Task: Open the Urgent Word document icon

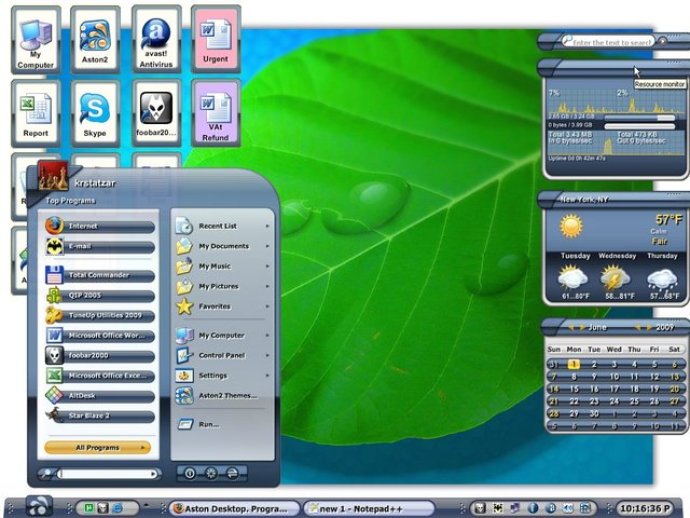Action: [216, 40]
